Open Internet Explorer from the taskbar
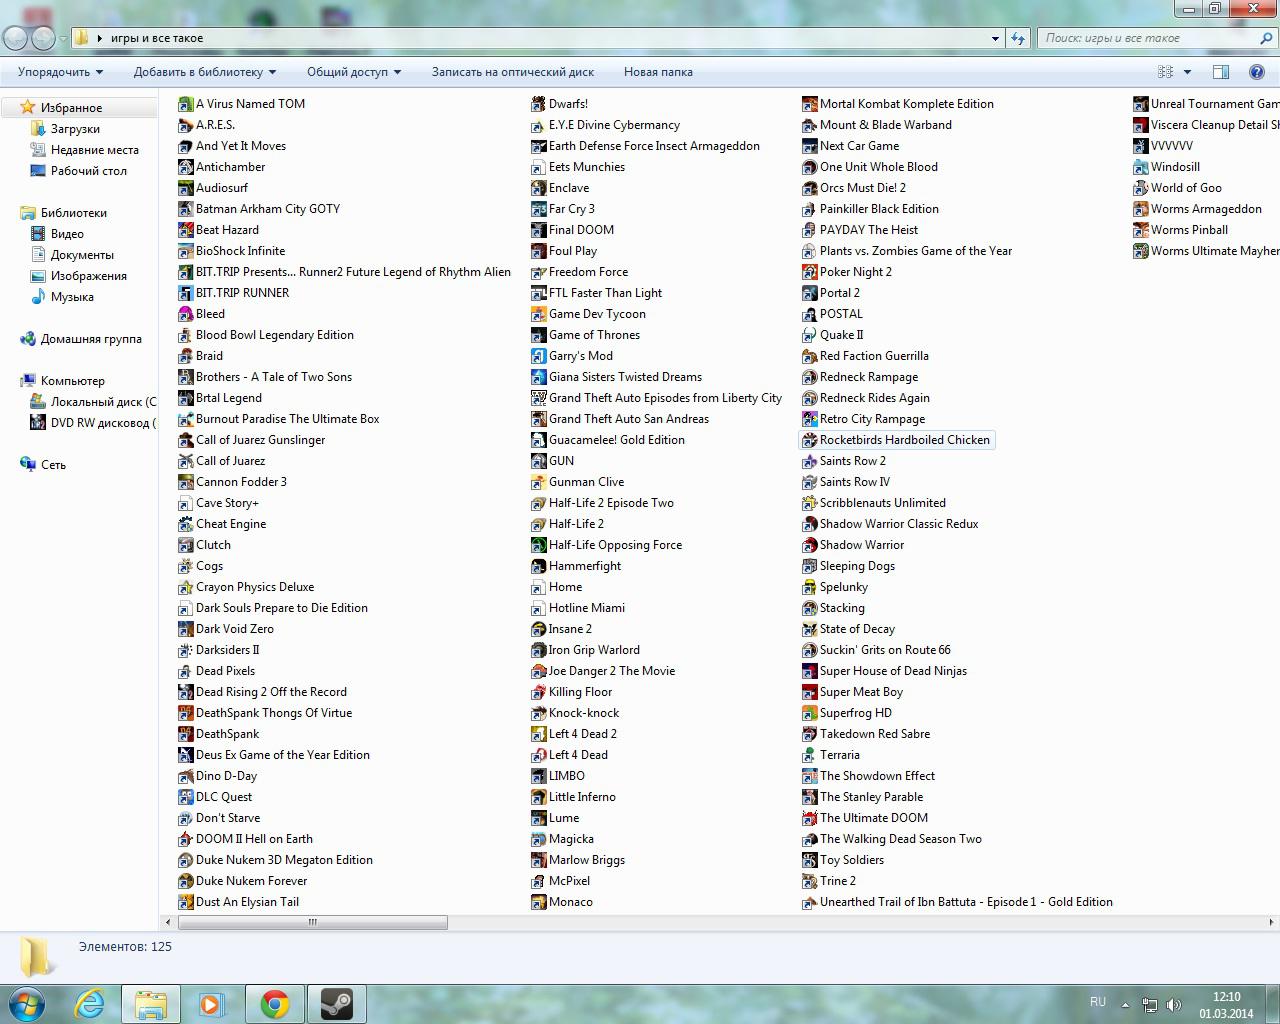Screen dimensions: 1280x1024 [90, 1004]
